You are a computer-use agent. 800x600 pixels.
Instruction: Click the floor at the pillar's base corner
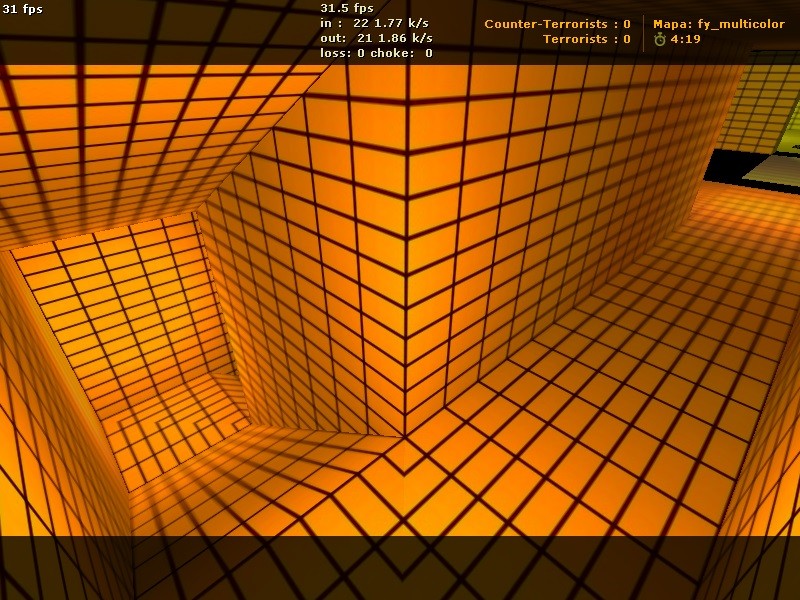(x=406, y=440)
